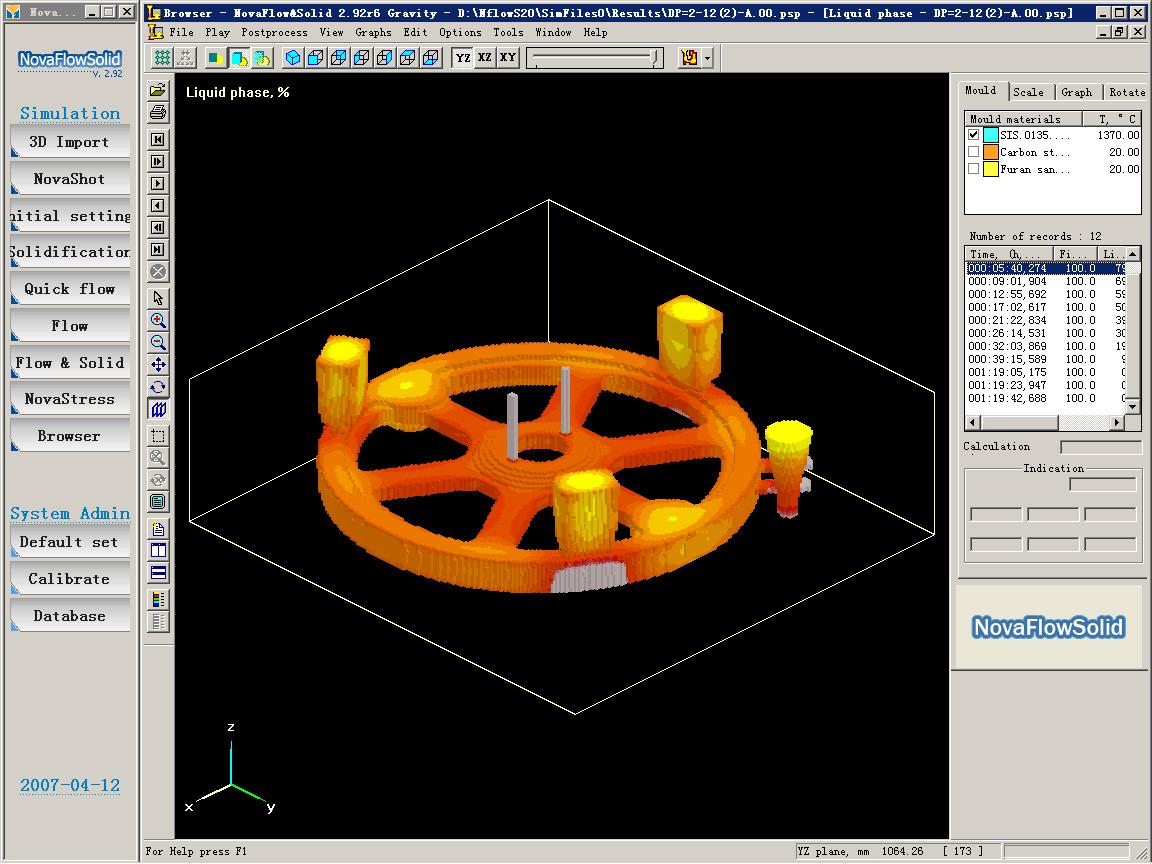
Task: Click the orange Carbon steel color swatch
Action: pyautogui.click(x=990, y=151)
